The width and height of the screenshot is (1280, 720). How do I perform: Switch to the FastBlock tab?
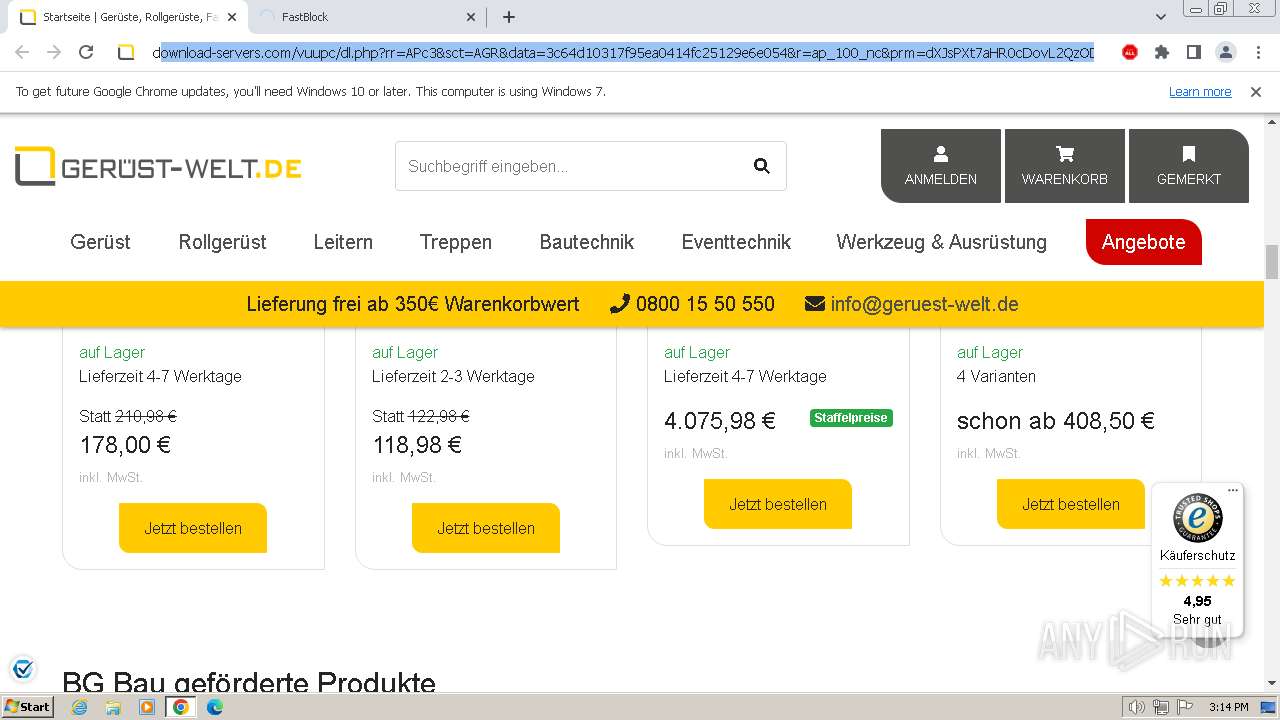(x=365, y=17)
